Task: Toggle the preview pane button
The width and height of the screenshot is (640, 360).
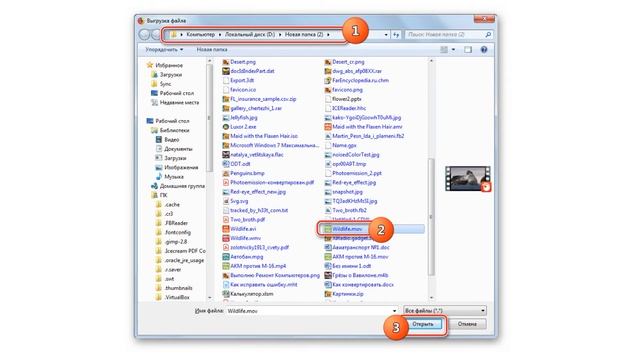Action: [468, 49]
